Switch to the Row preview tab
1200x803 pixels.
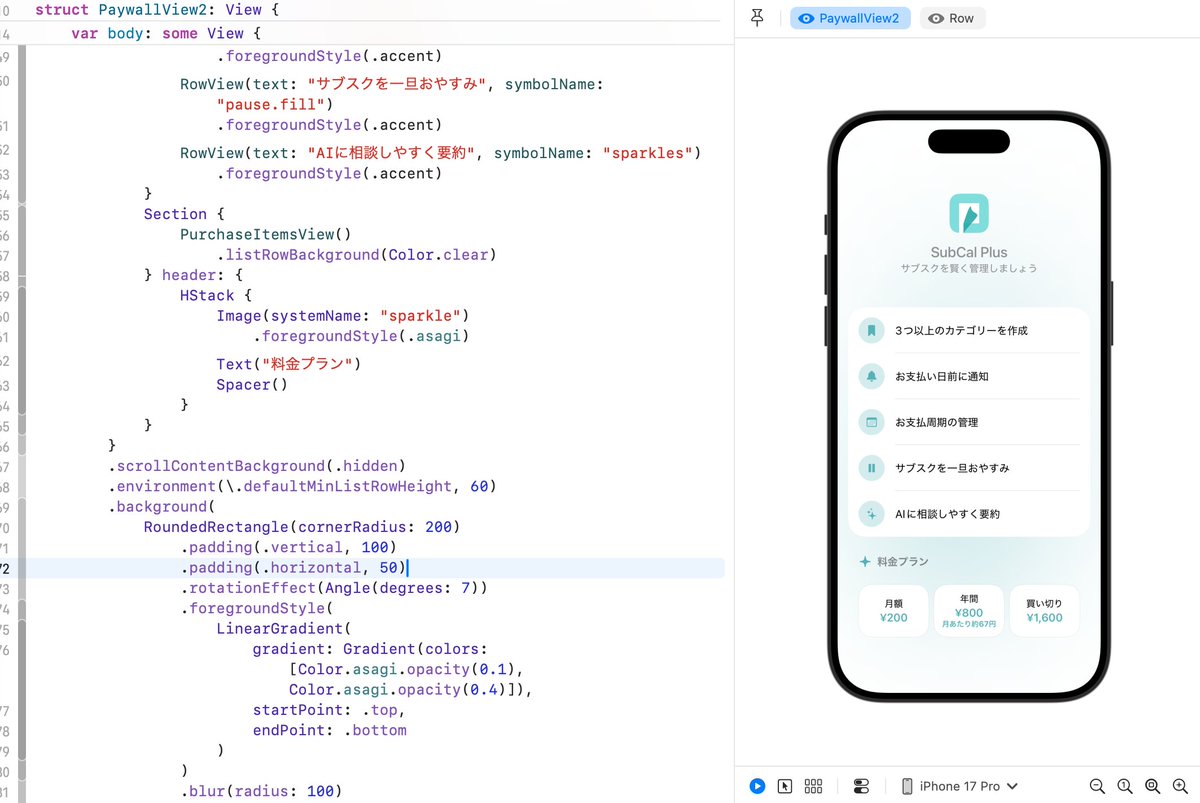tap(952, 18)
